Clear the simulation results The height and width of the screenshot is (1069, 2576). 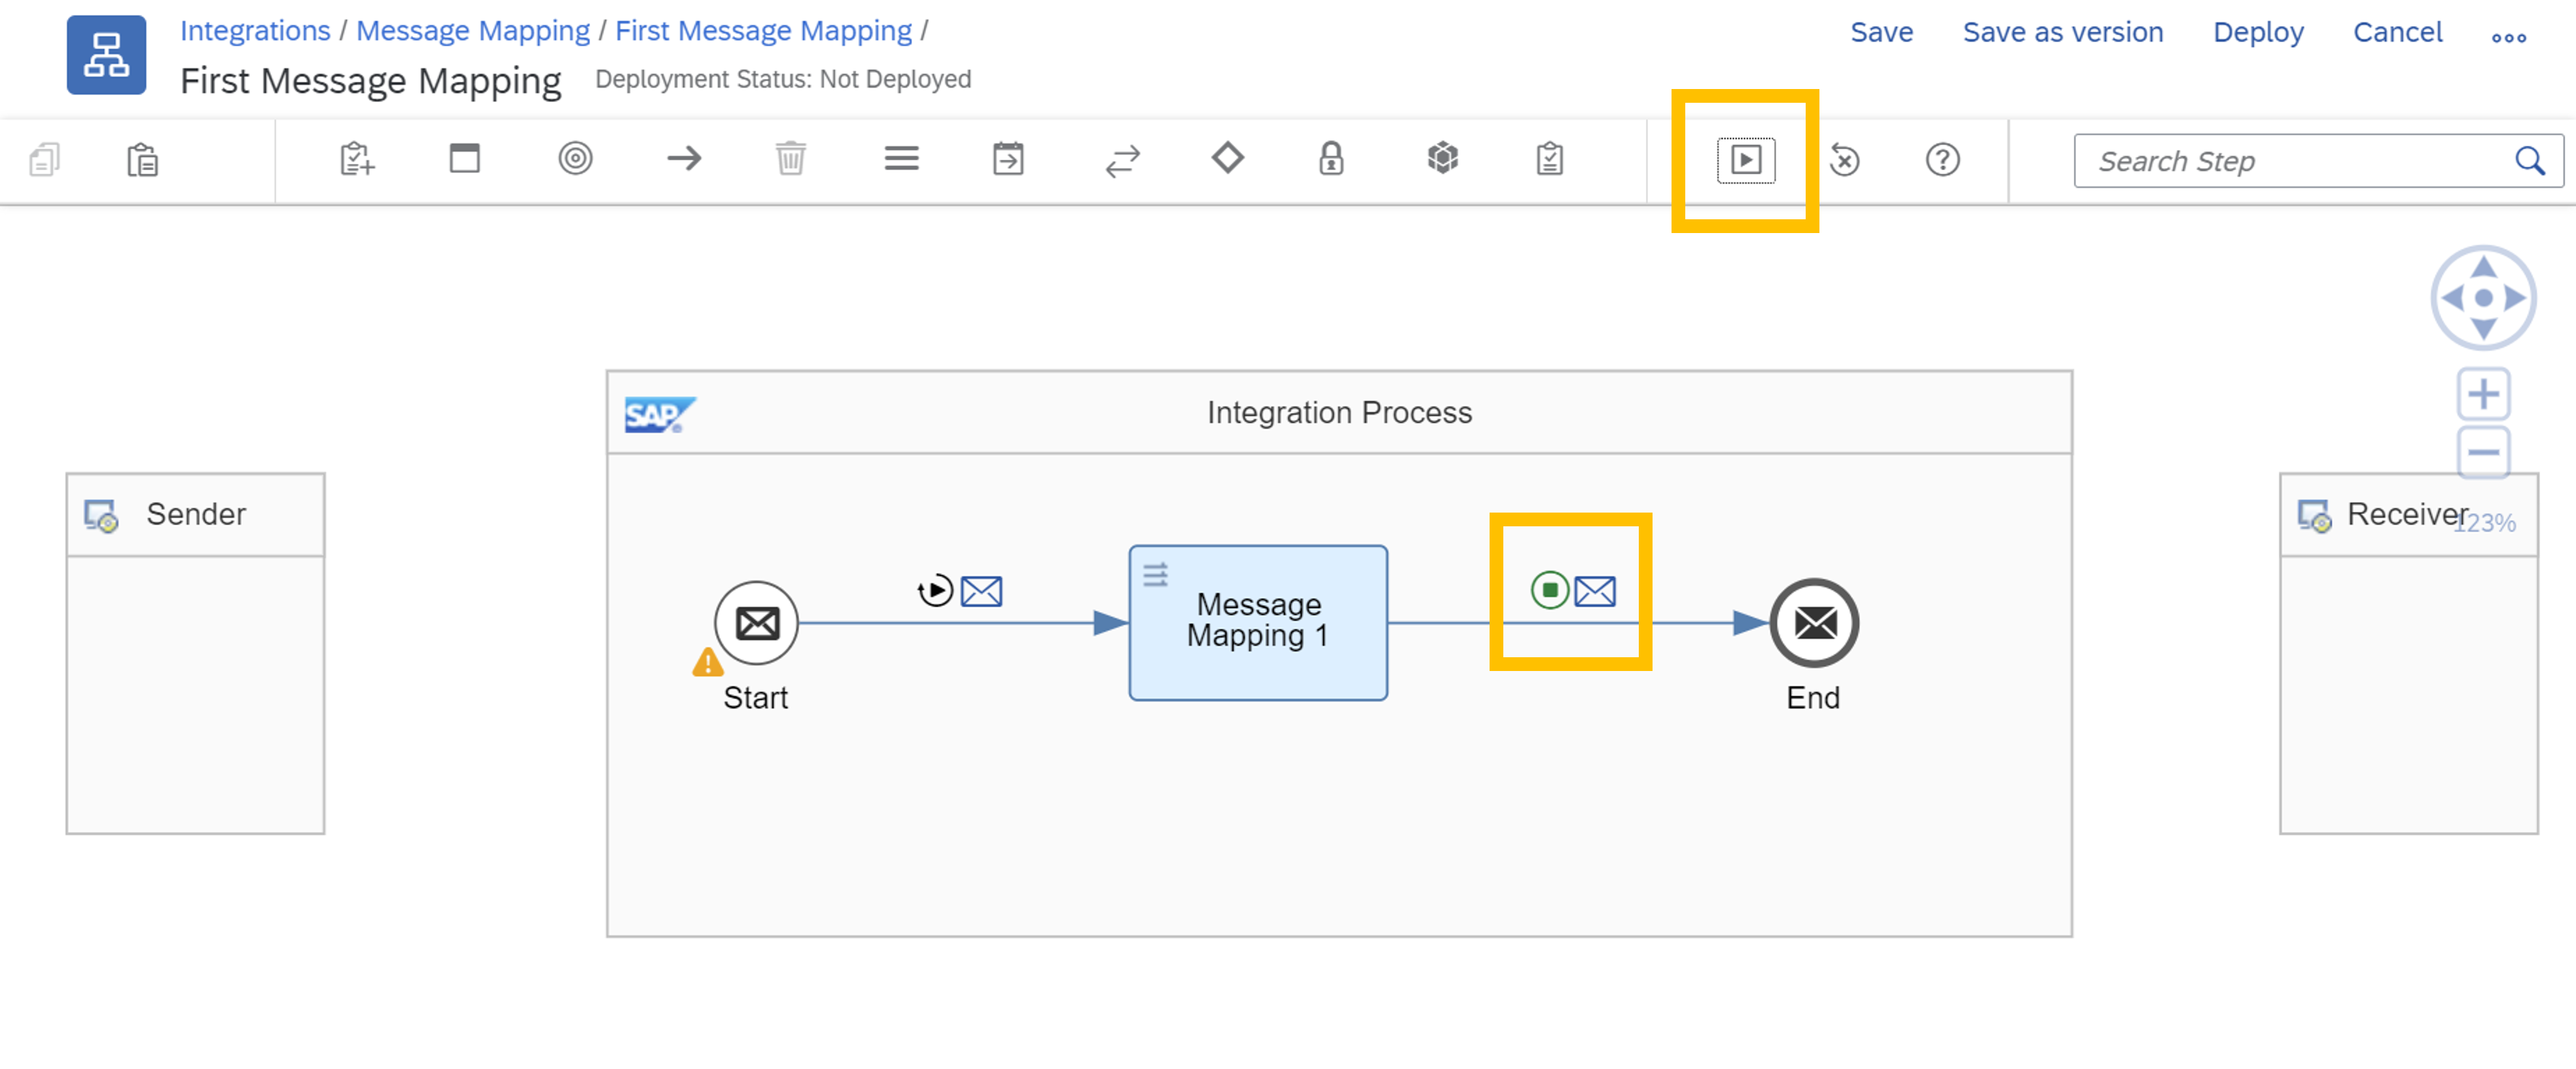[1845, 160]
